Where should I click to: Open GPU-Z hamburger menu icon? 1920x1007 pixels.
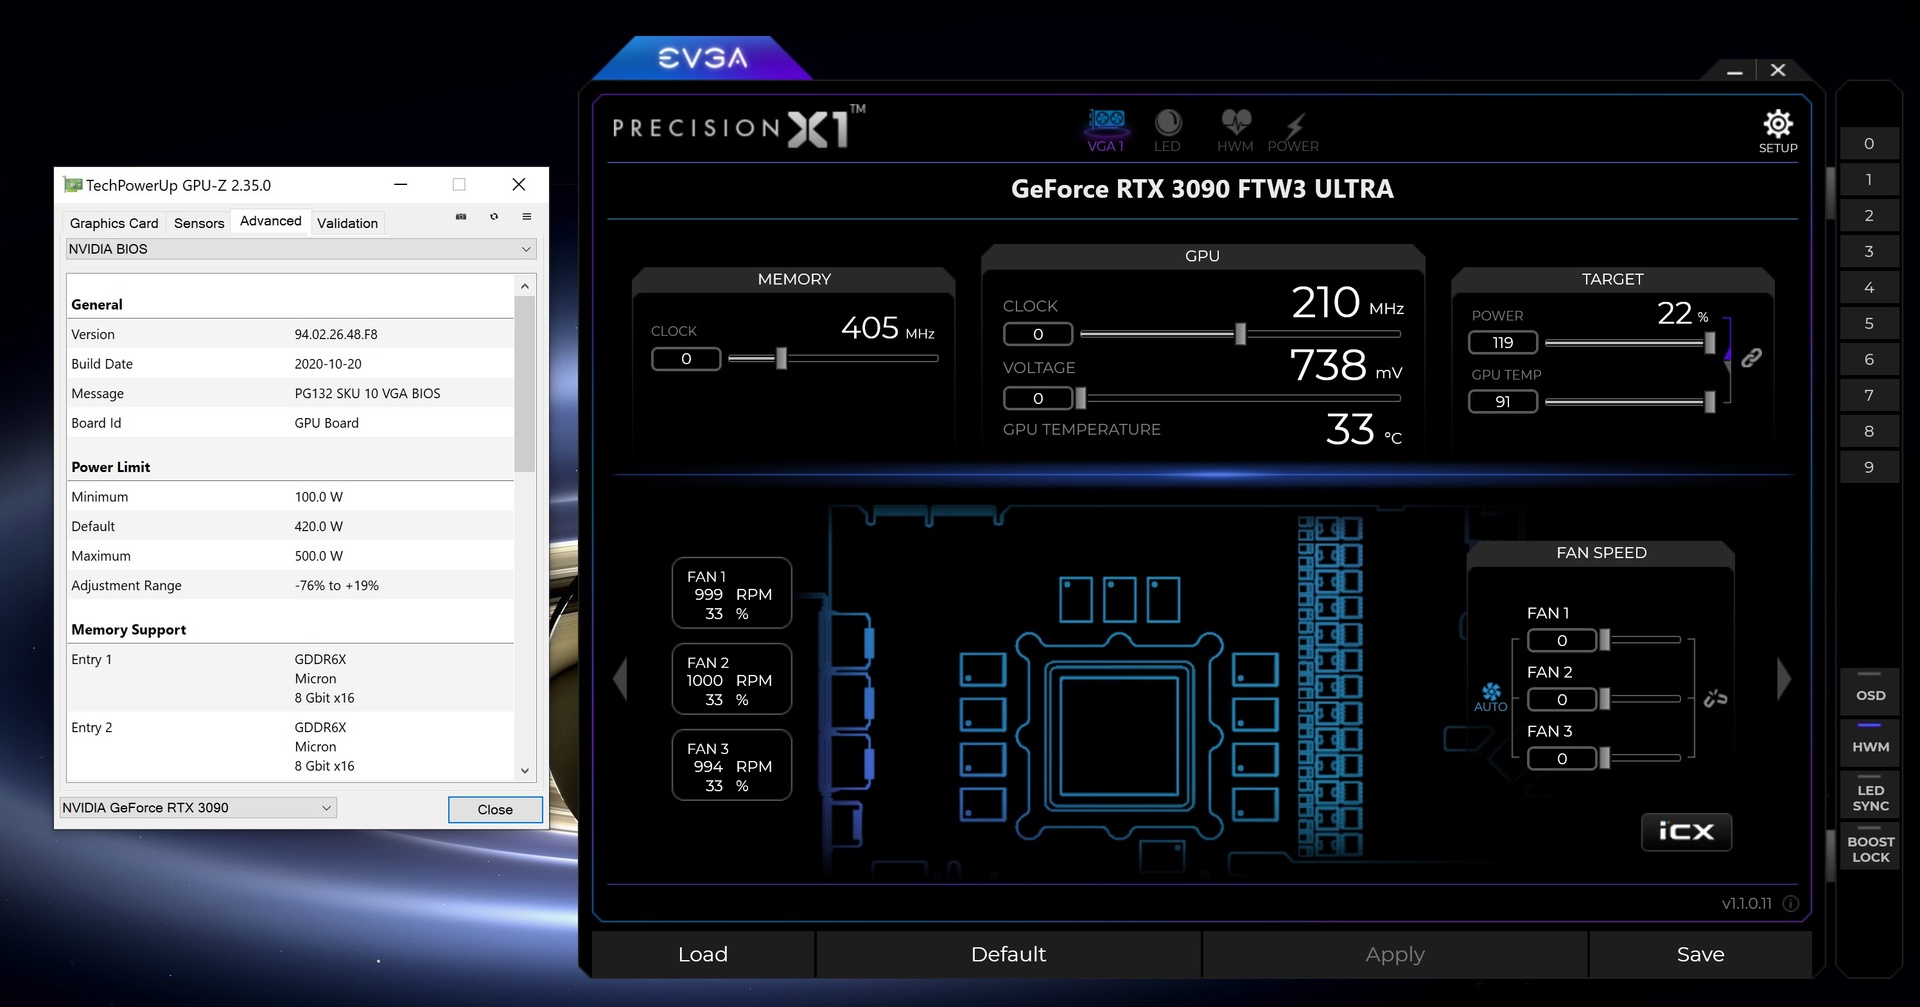click(526, 217)
